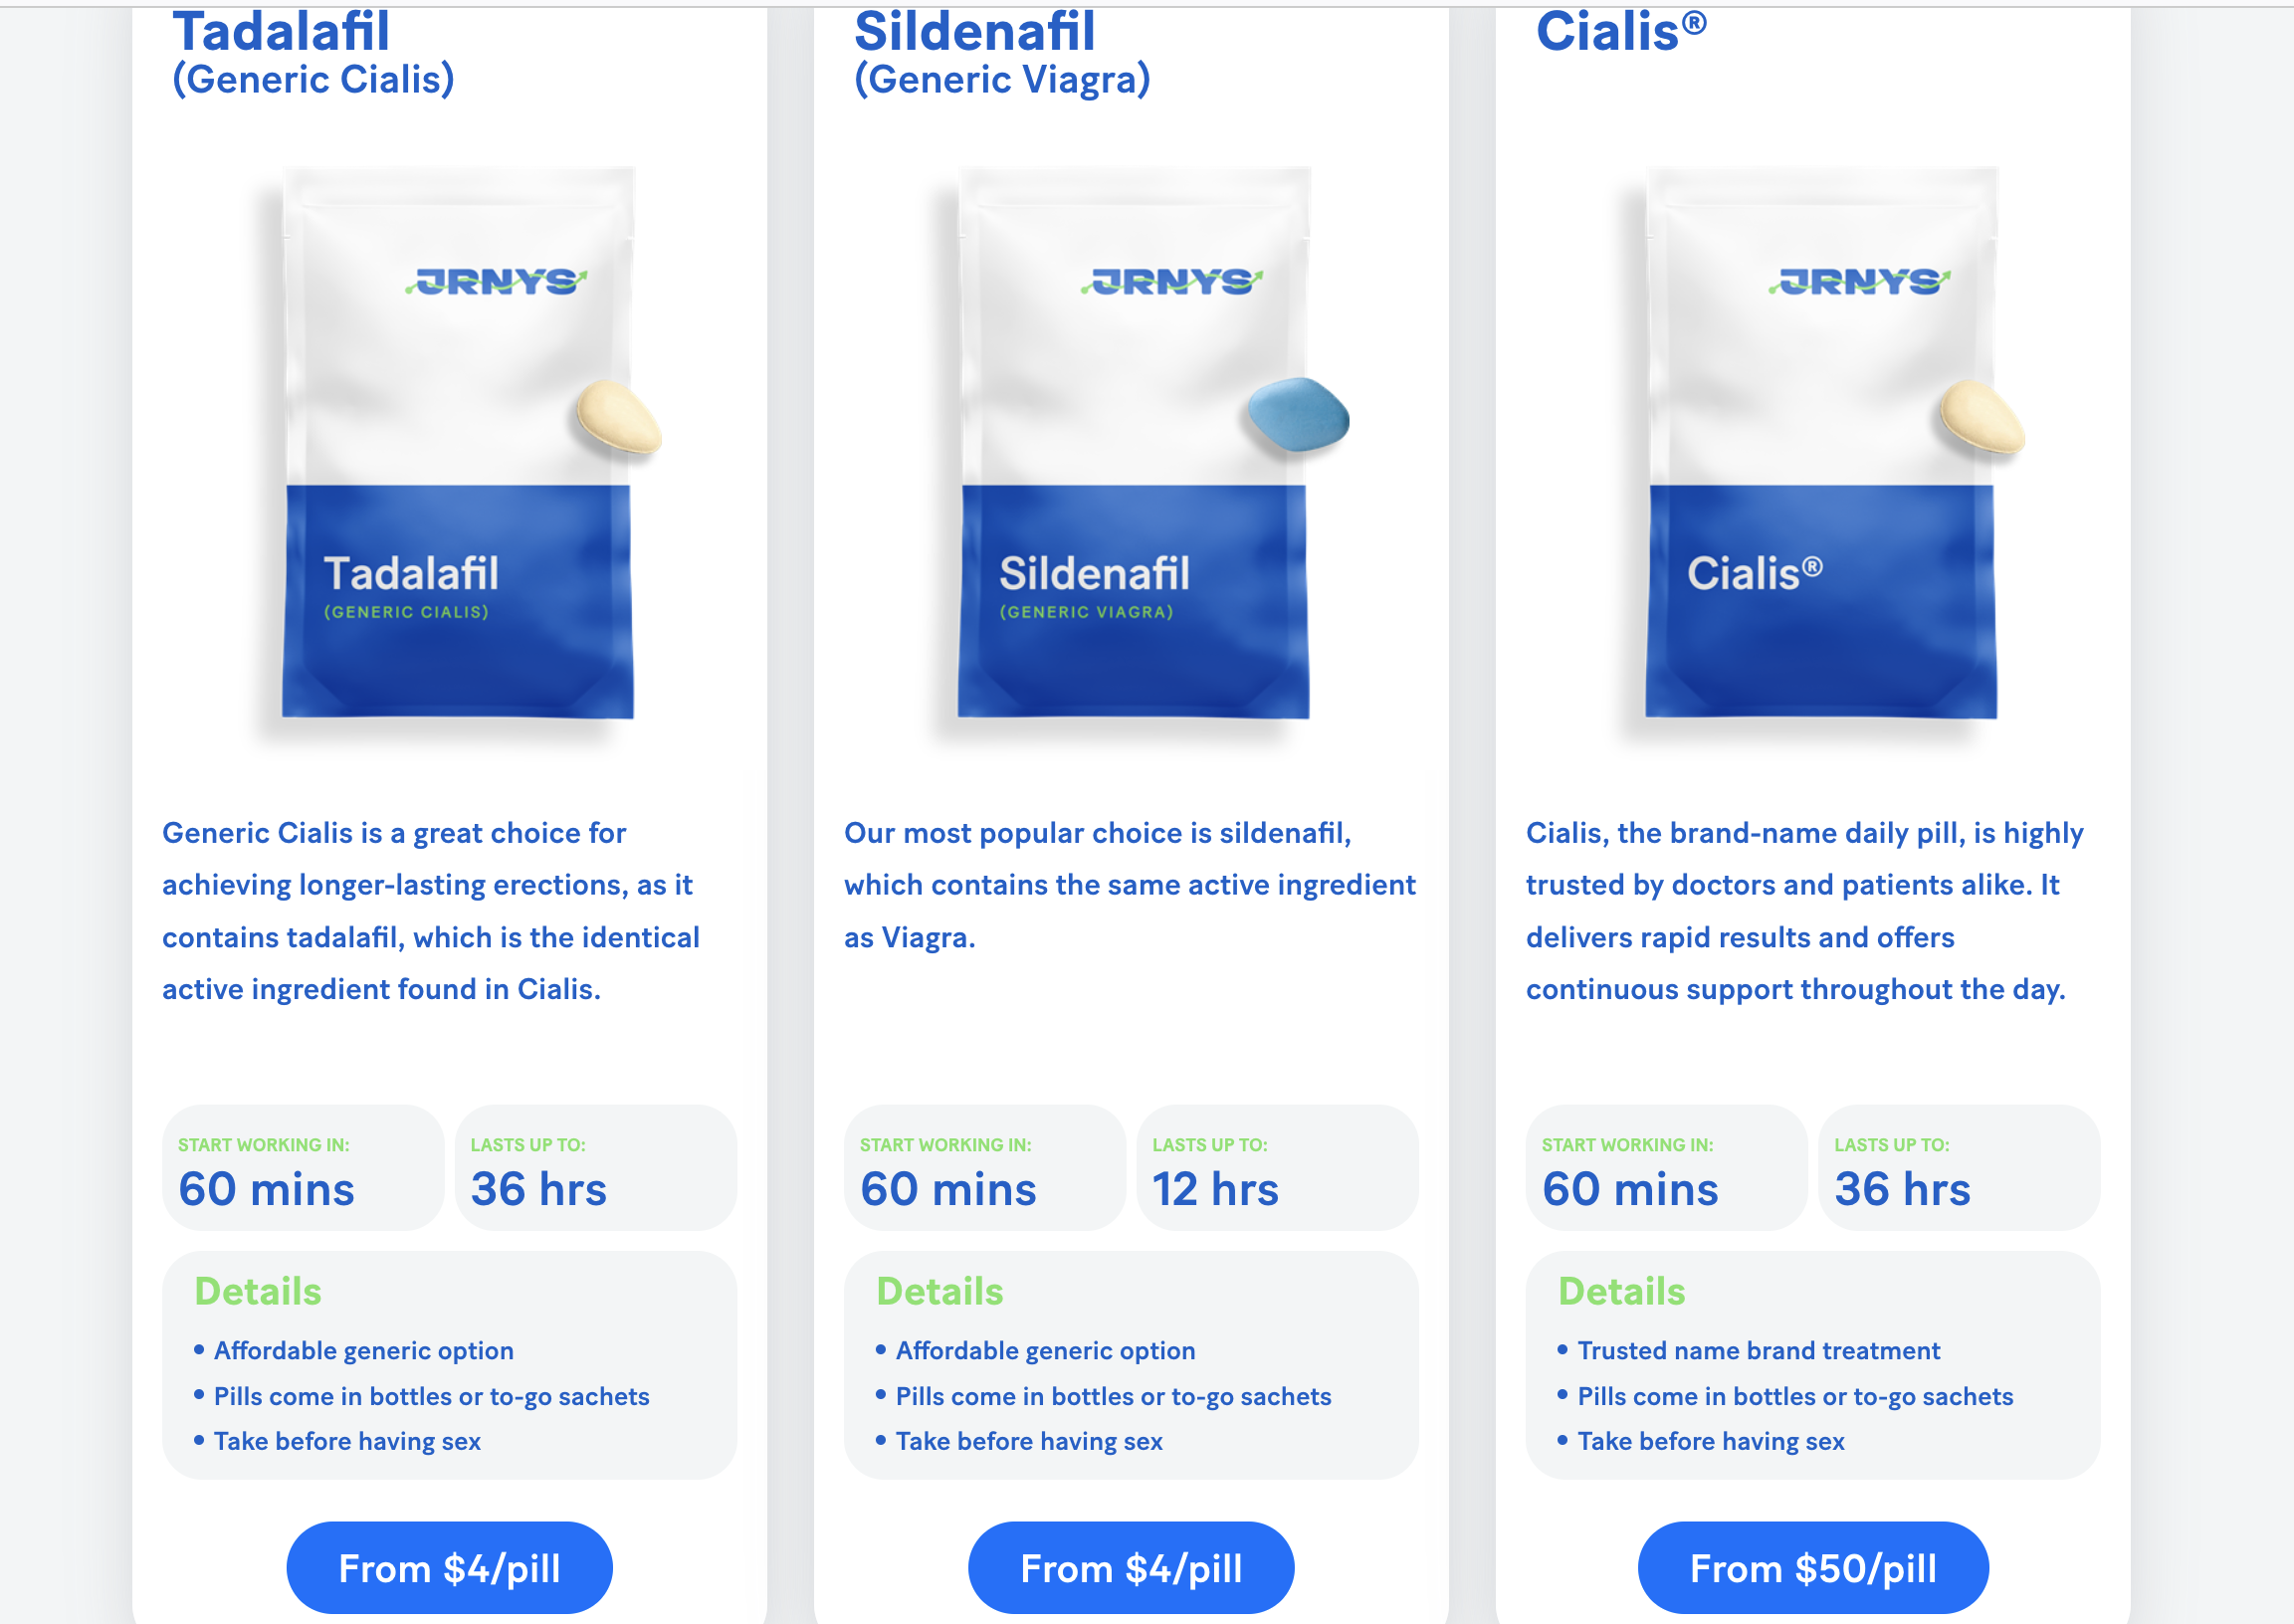Click the JRNYS logo on Sildenafil package
The height and width of the screenshot is (1624, 2294).
click(x=1171, y=282)
